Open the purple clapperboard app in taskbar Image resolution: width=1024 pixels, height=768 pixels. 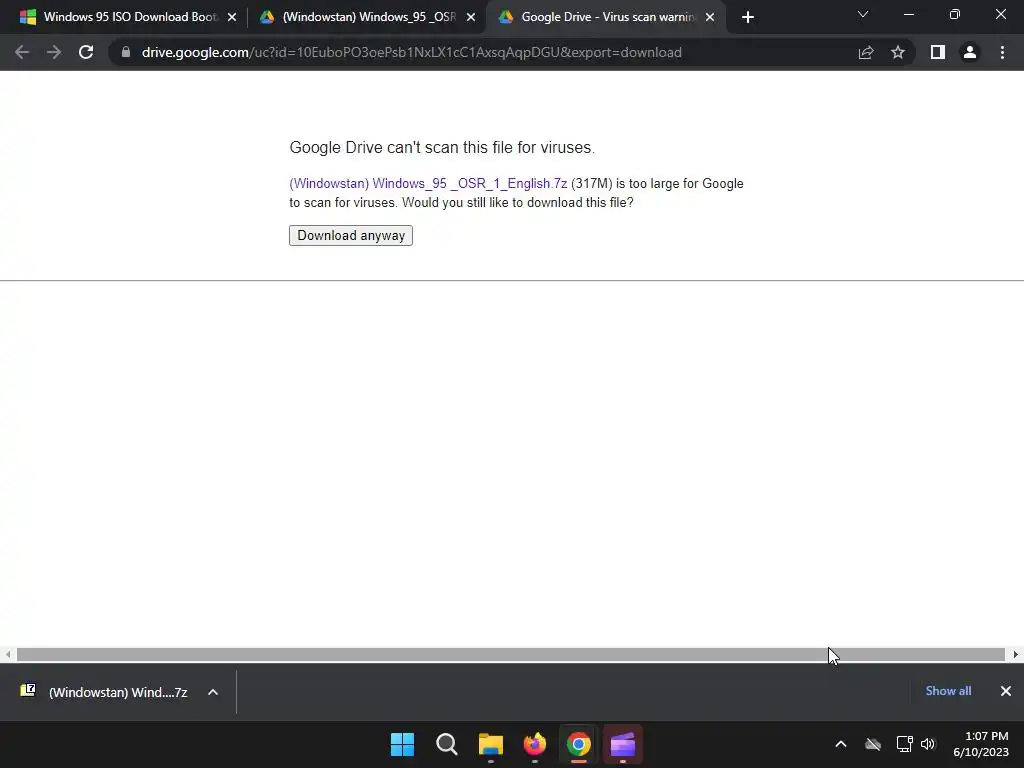623,744
